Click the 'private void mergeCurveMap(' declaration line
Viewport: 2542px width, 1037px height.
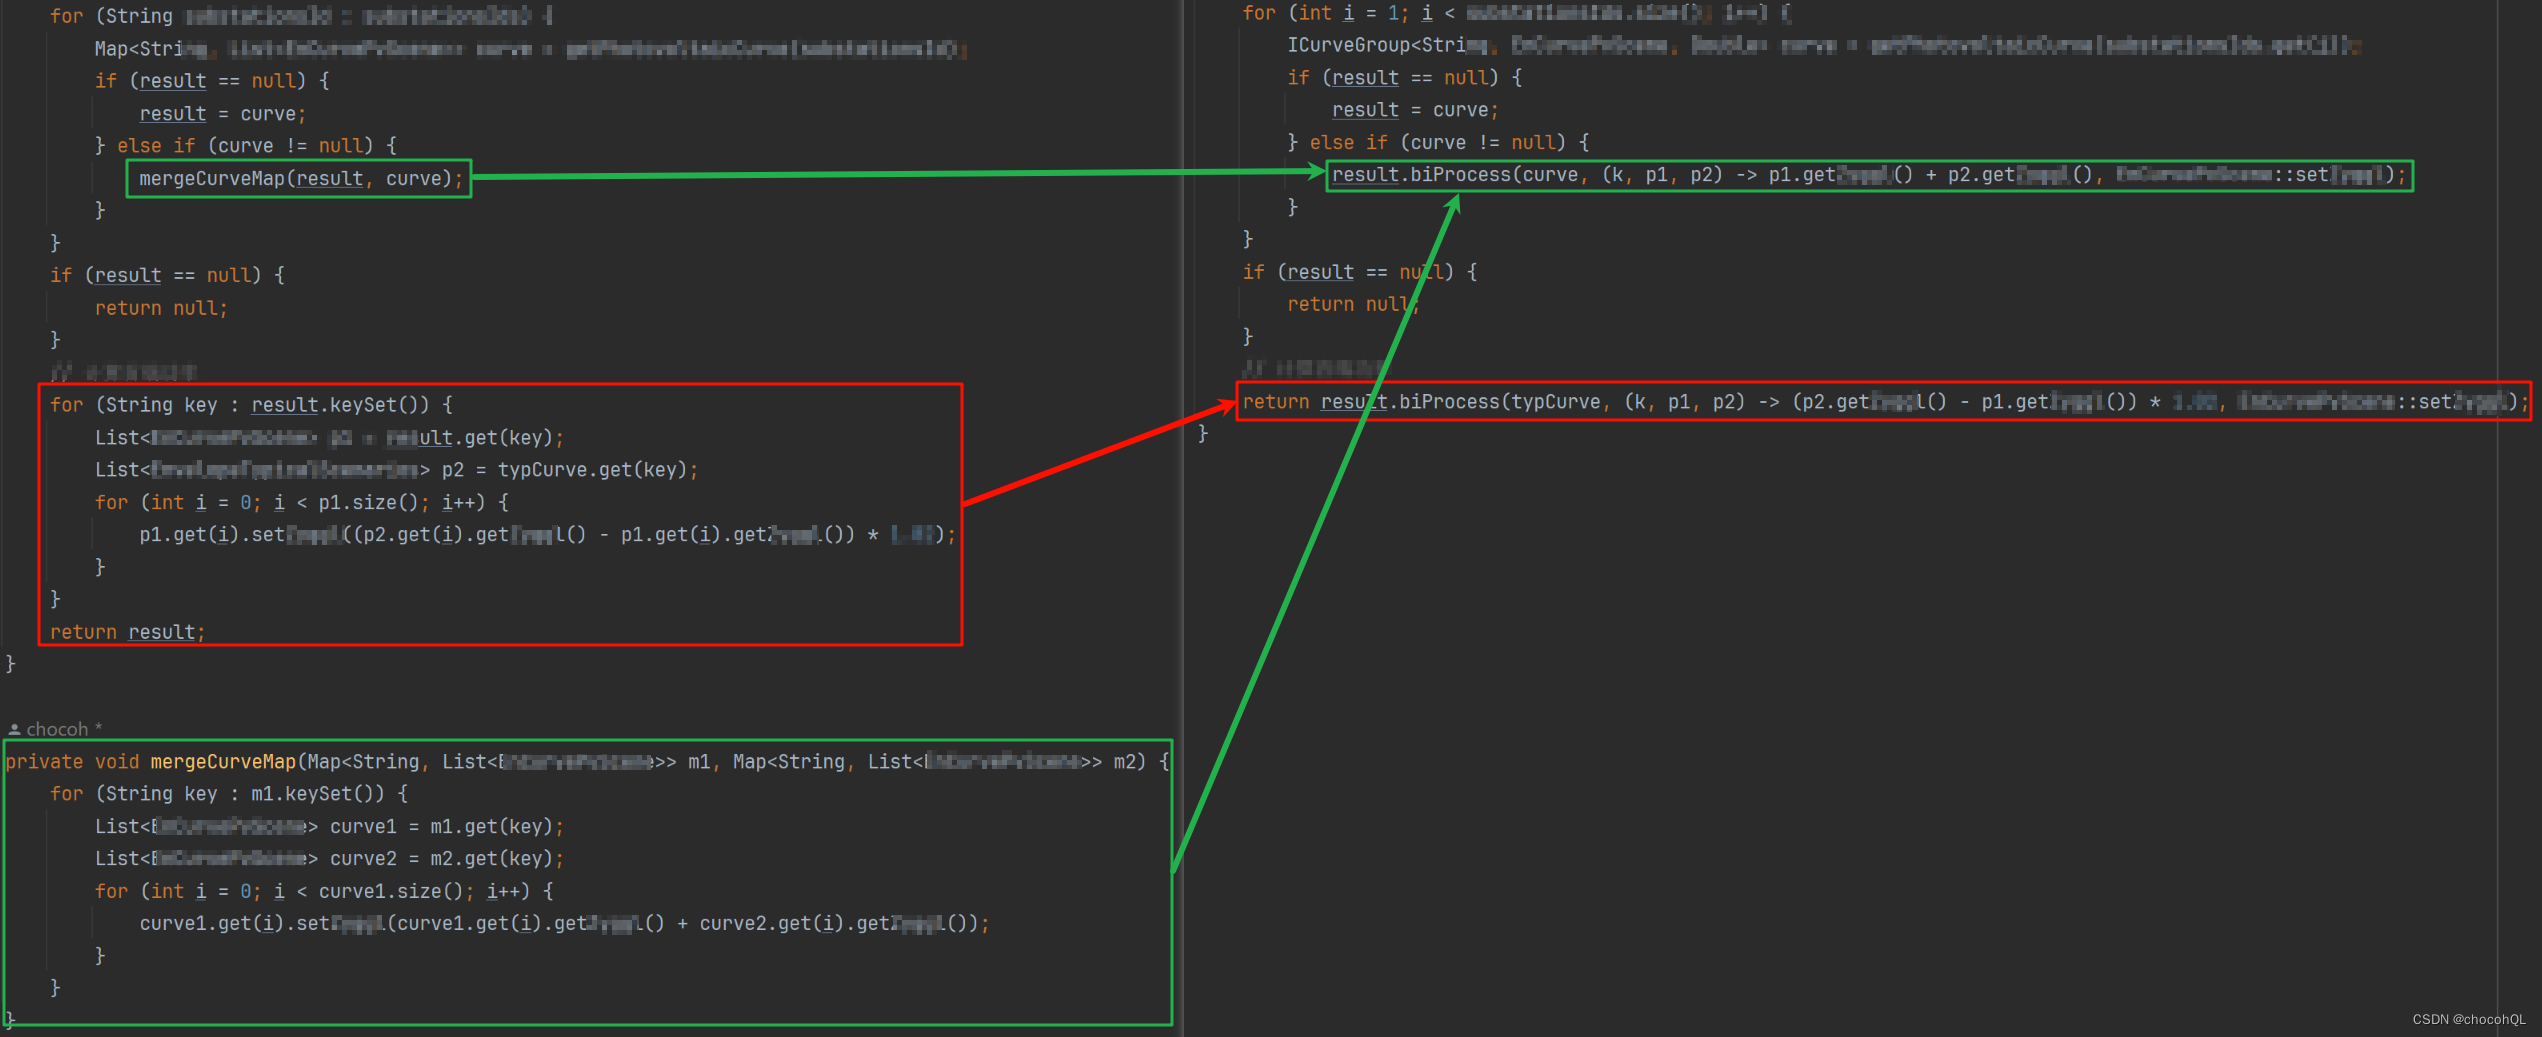pos(587,762)
